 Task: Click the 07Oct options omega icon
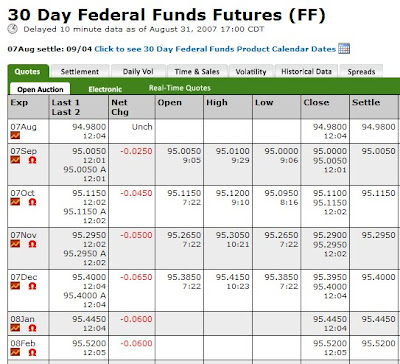(32, 202)
